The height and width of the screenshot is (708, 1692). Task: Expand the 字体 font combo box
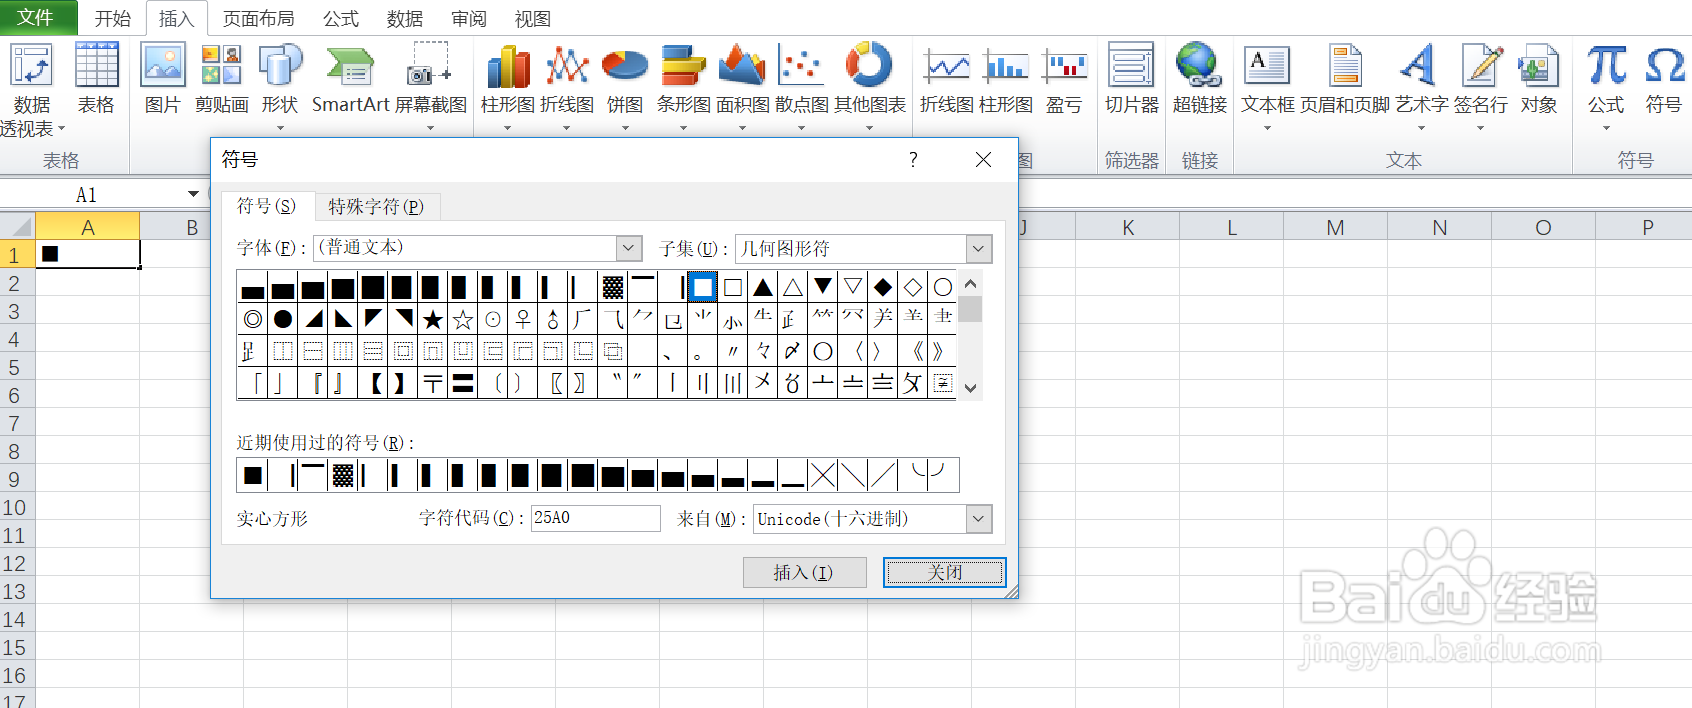click(629, 248)
